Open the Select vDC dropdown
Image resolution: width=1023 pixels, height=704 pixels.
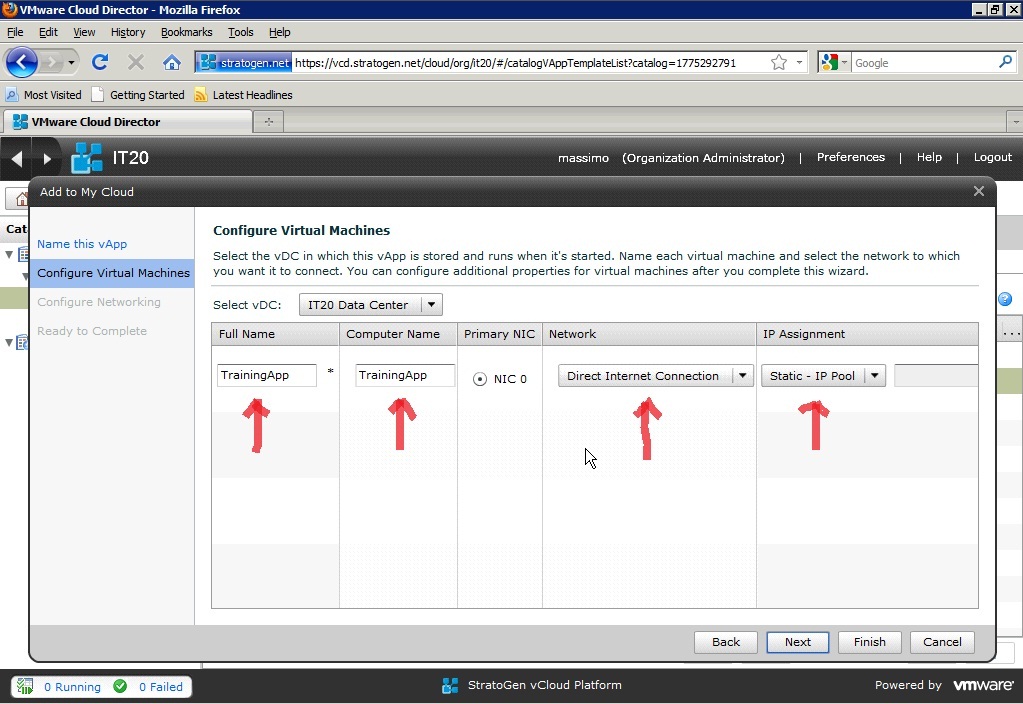coord(371,305)
